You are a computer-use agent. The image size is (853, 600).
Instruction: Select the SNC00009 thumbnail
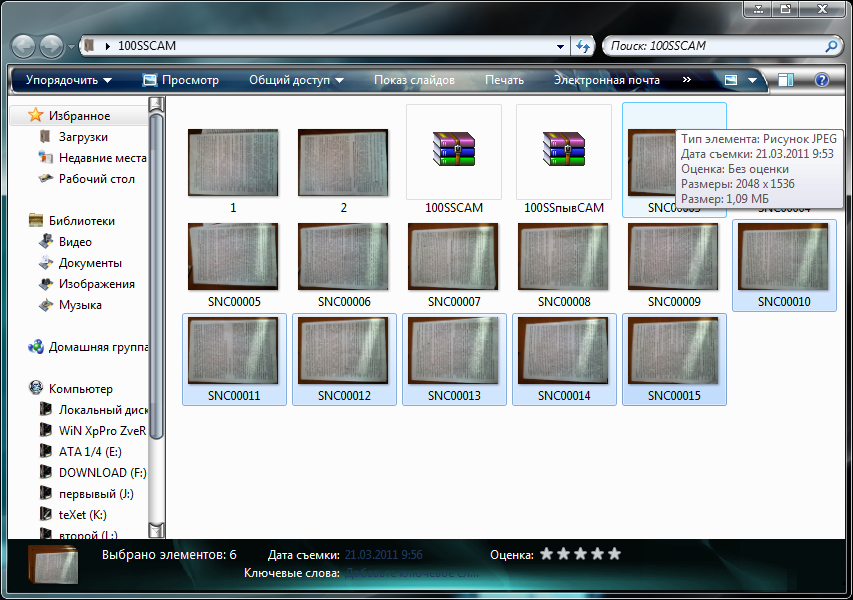click(x=673, y=256)
